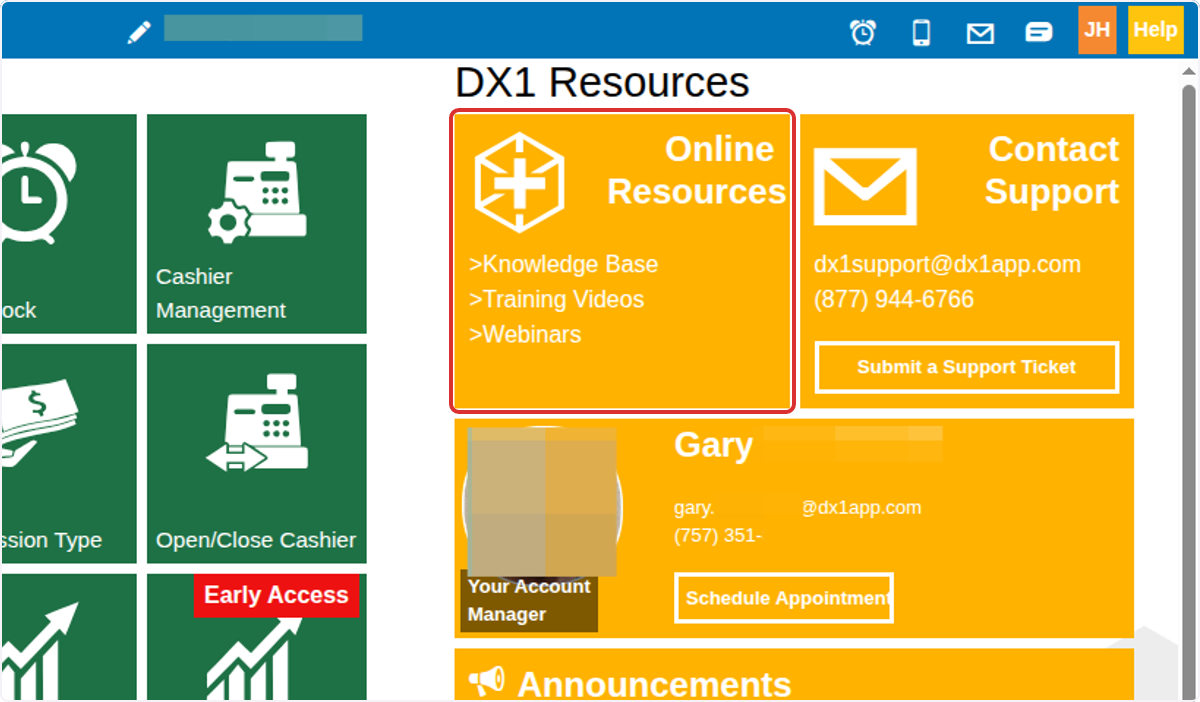This screenshot has width=1200, height=702.
Task: Click the Announcements megaphone icon
Action: pyautogui.click(x=487, y=683)
